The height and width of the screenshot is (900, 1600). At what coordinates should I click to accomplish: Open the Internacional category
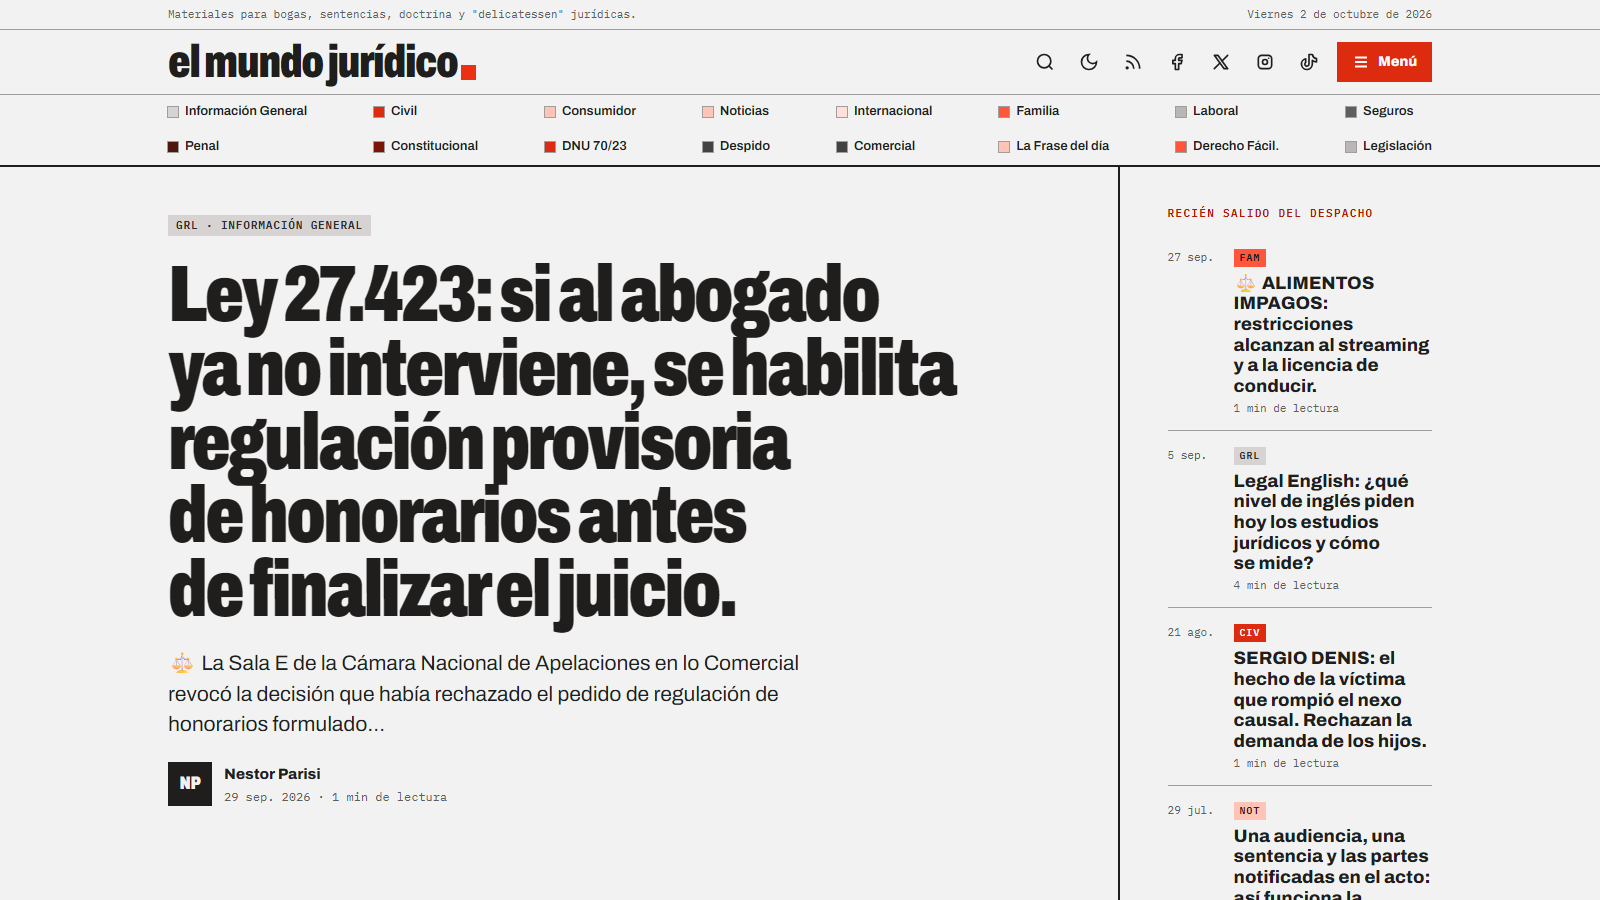(x=884, y=111)
